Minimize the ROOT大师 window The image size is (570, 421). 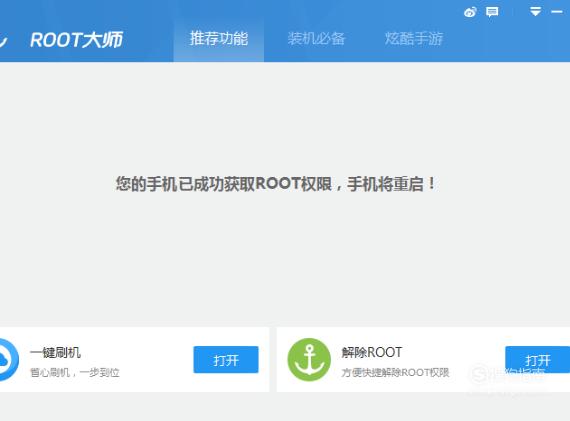(x=557, y=12)
